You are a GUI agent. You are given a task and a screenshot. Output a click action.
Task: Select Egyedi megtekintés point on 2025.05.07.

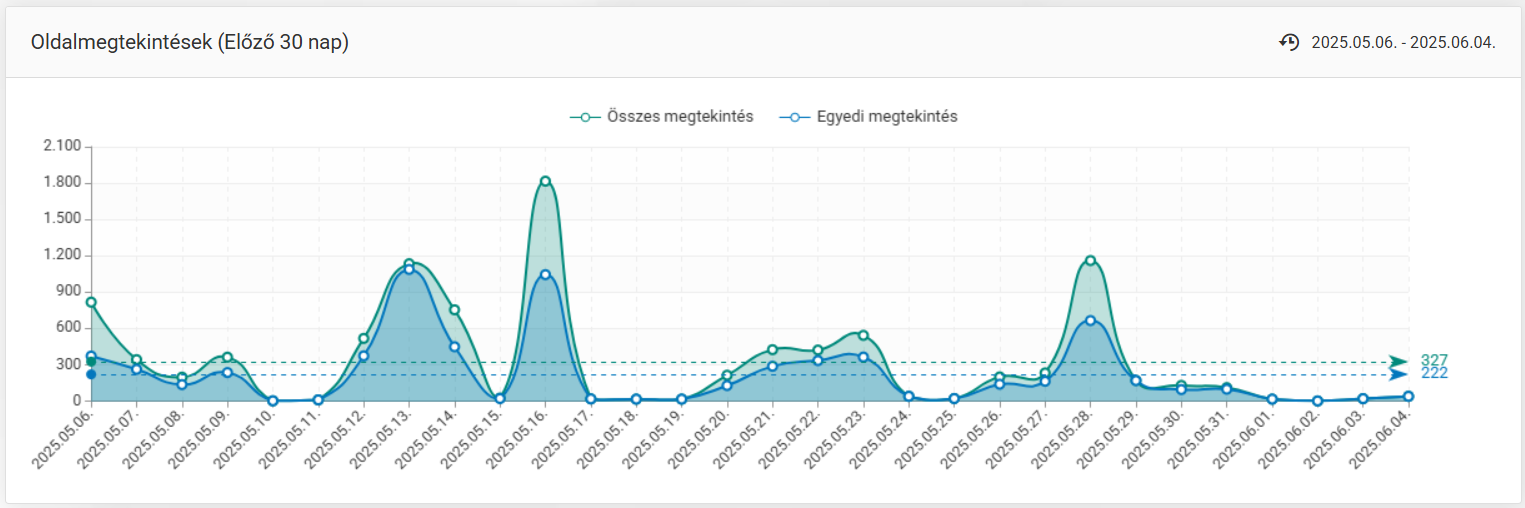(136, 369)
